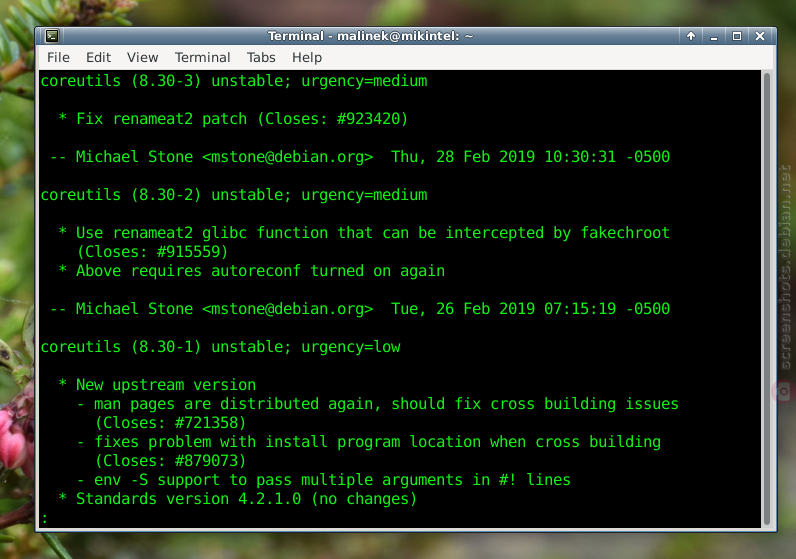Open the Terminal menu
Image resolution: width=796 pixels, height=559 pixels.
coord(202,57)
